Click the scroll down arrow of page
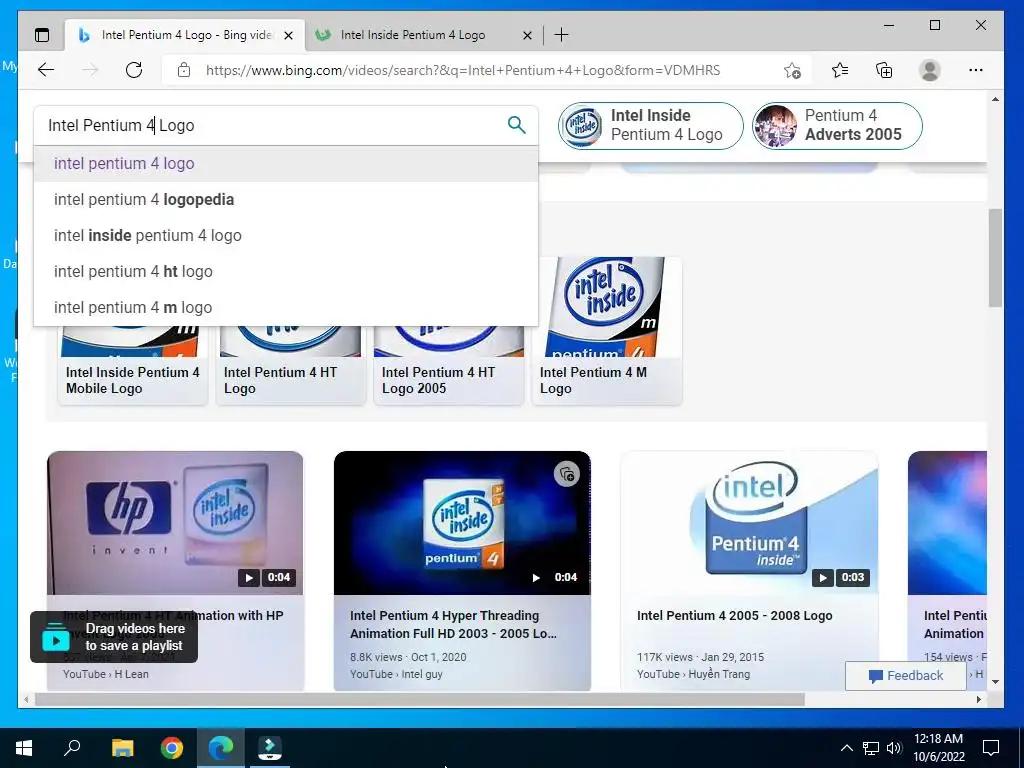This screenshot has width=1024, height=768. [x=995, y=681]
